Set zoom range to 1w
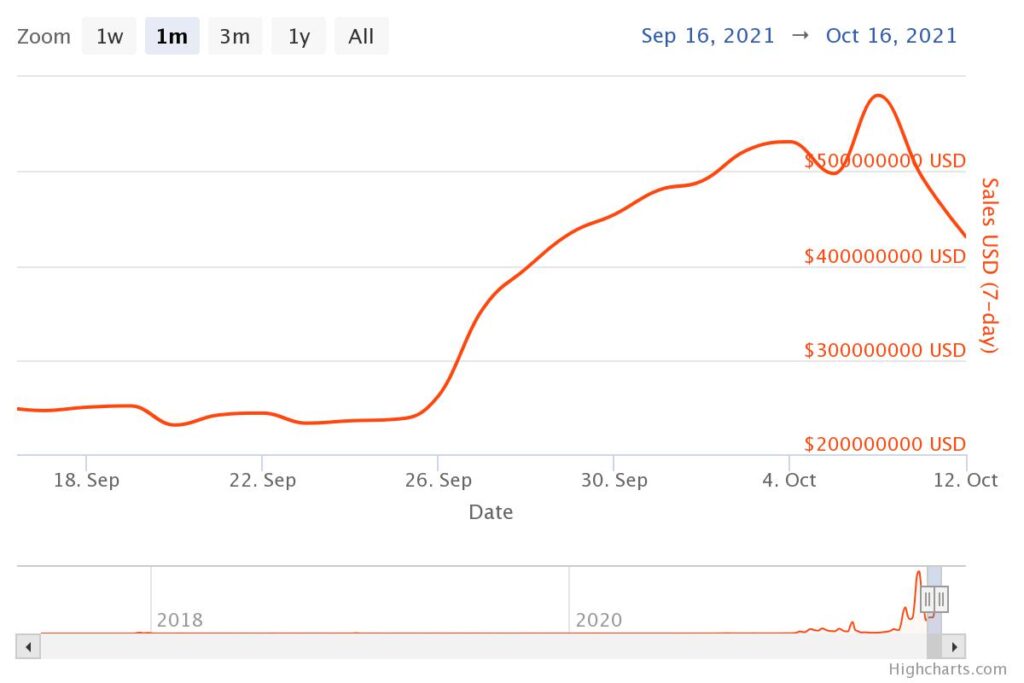Image resolution: width=1024 pixels, height=683 pixels. pyautogui.click(x=109, y=37)
